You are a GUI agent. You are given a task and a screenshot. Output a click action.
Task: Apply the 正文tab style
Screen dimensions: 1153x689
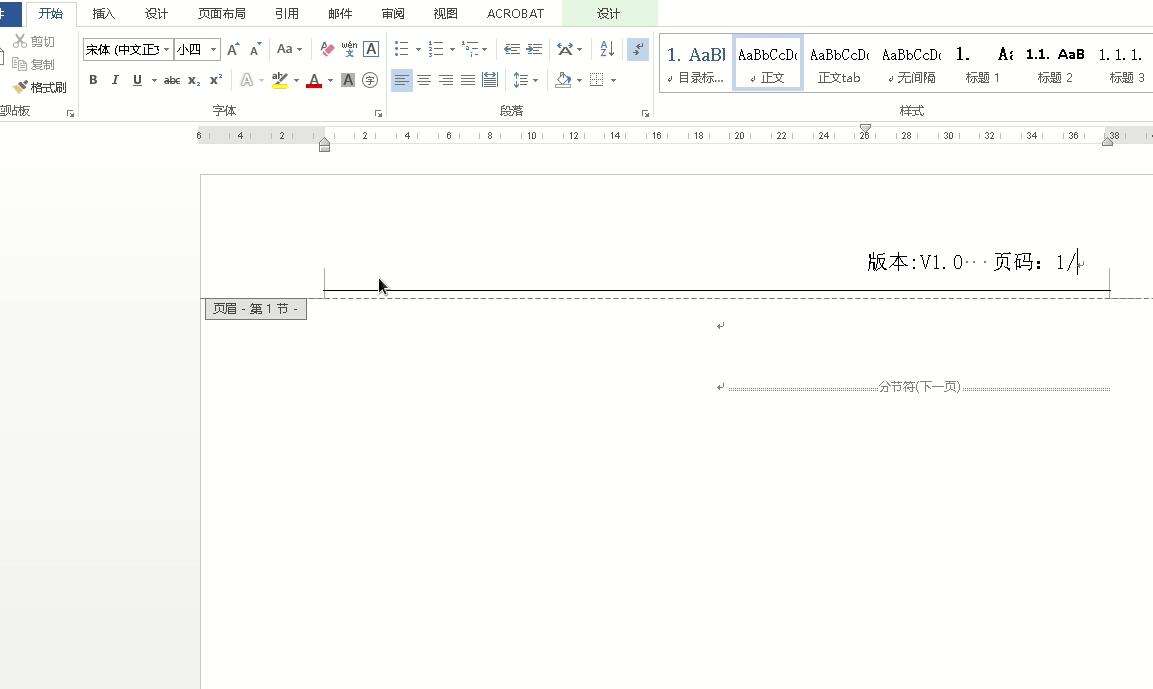(x=839, y=63)
